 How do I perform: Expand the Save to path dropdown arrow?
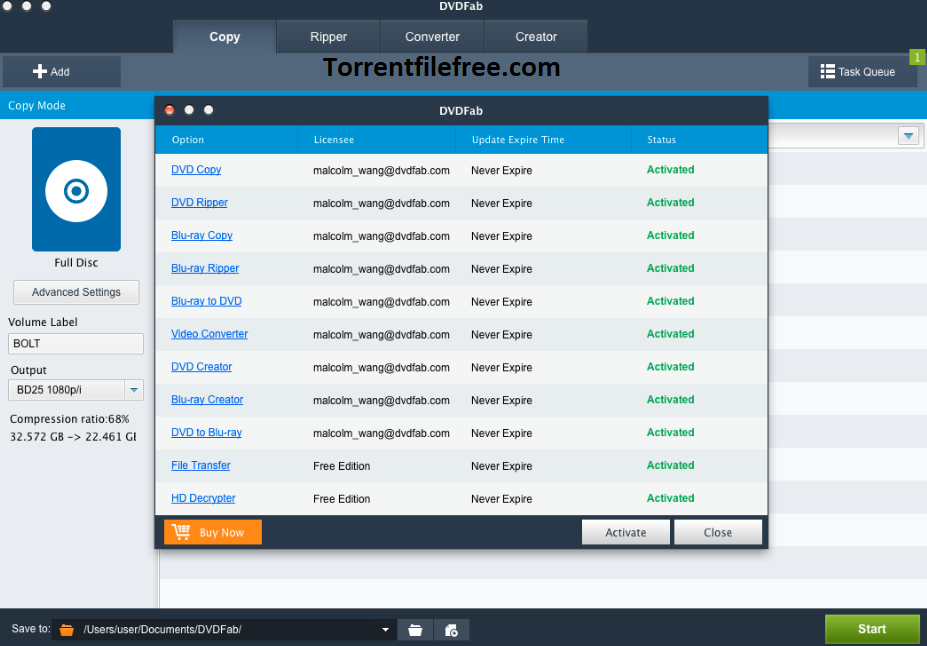[x=385, y=630]
